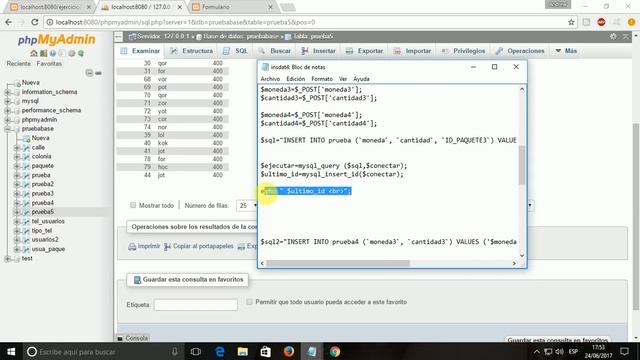Open Notepad Edición menu
Viewport: 640px width, 360px height.
(x=296, y=79)
